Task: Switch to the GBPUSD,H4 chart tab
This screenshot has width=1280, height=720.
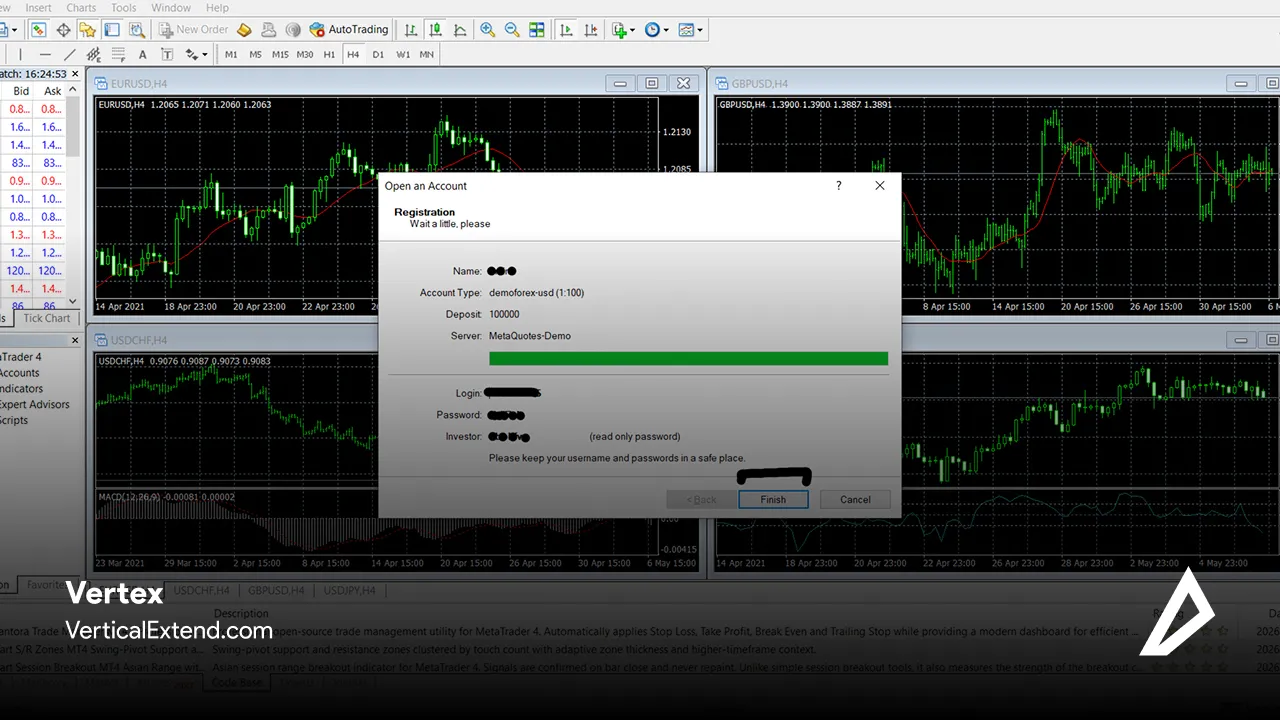Action: (276, 590)
